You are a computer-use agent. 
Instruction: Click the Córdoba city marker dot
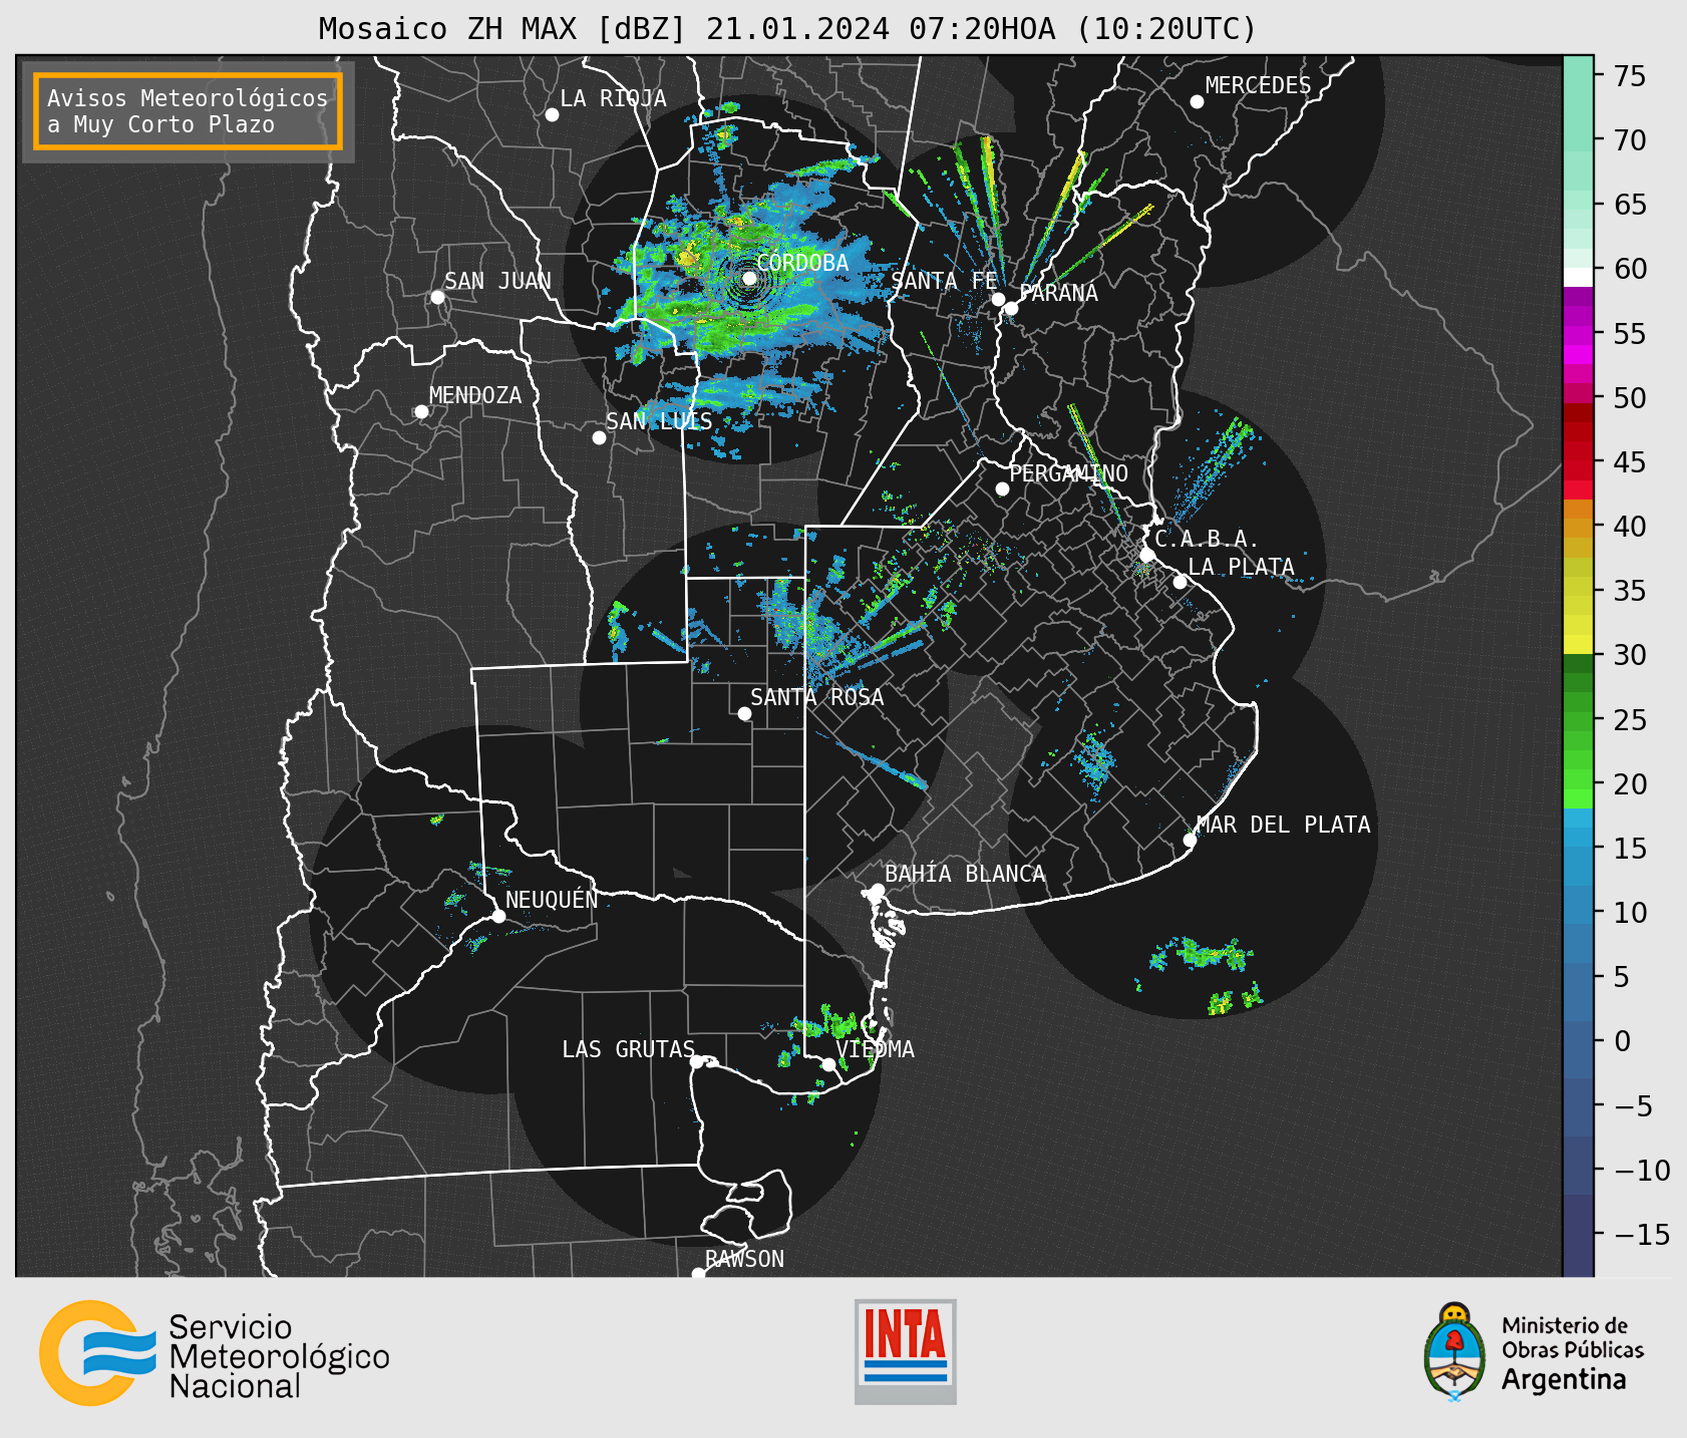[x=749, y=278]
